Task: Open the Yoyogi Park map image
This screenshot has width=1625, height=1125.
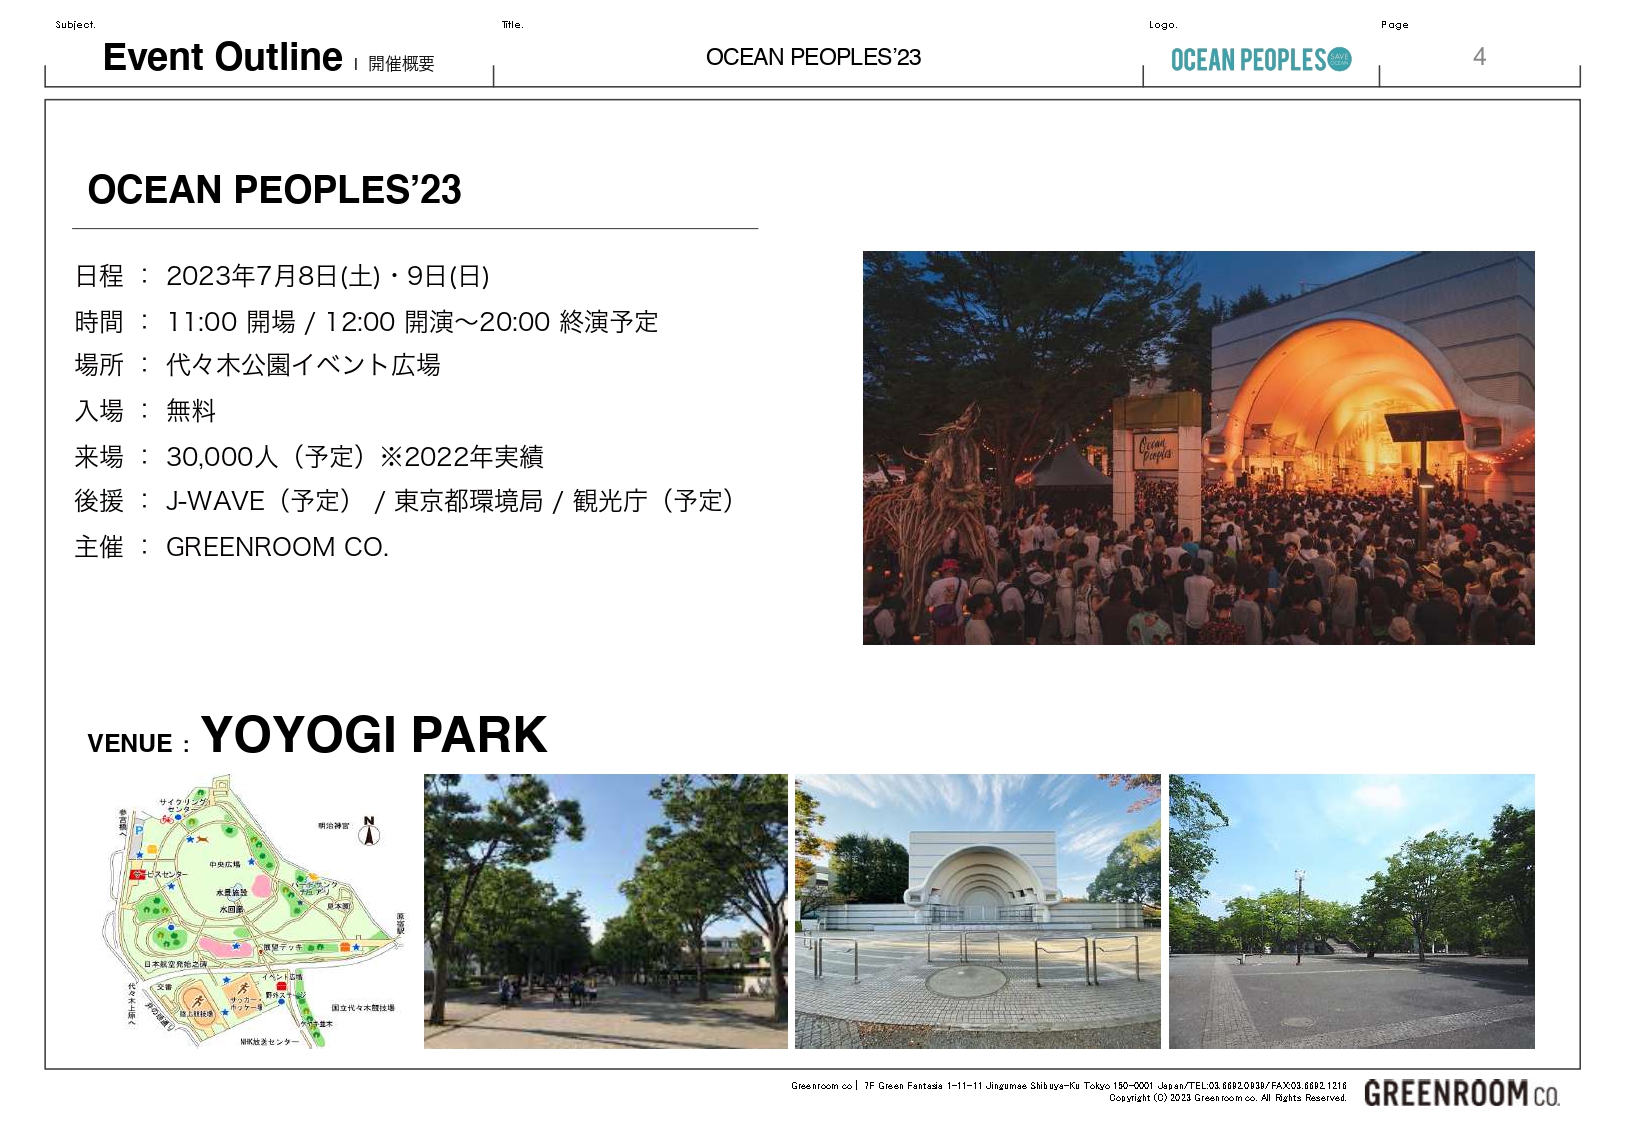Action: [x=254, y=911]
